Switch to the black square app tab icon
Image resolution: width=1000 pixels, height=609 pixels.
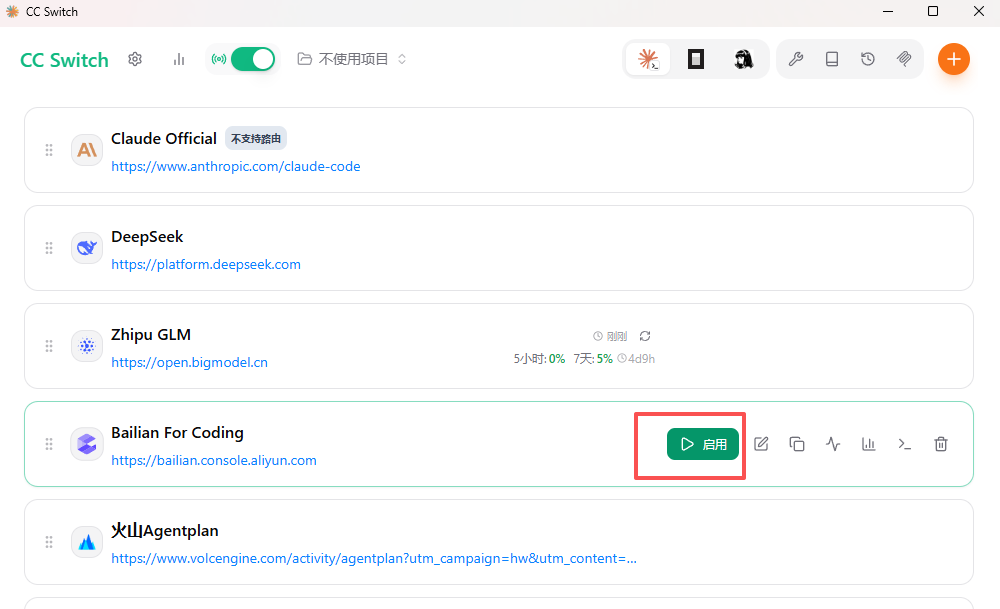tap(696, 59)
